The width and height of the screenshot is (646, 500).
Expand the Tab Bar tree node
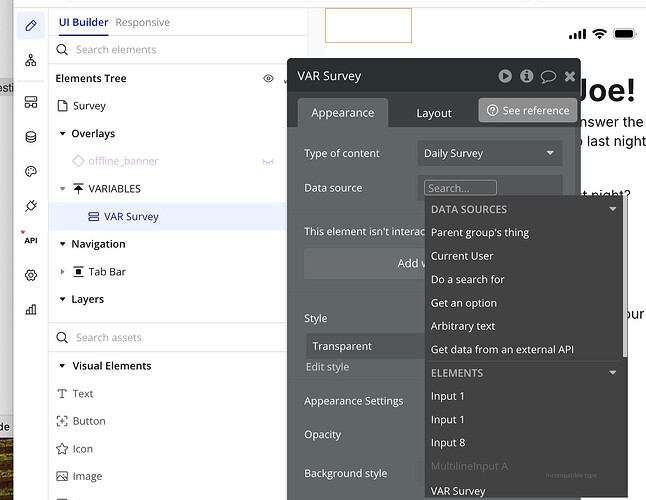63,271
